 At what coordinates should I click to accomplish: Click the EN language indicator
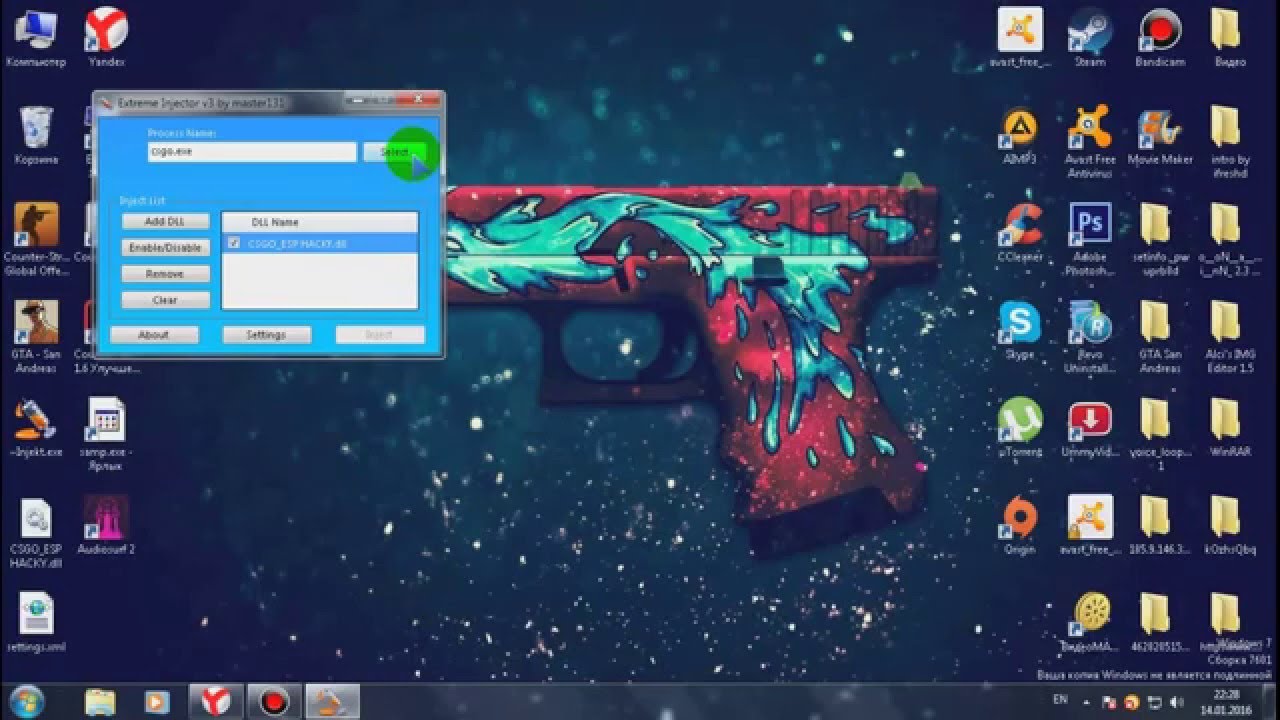(1060, 700)
